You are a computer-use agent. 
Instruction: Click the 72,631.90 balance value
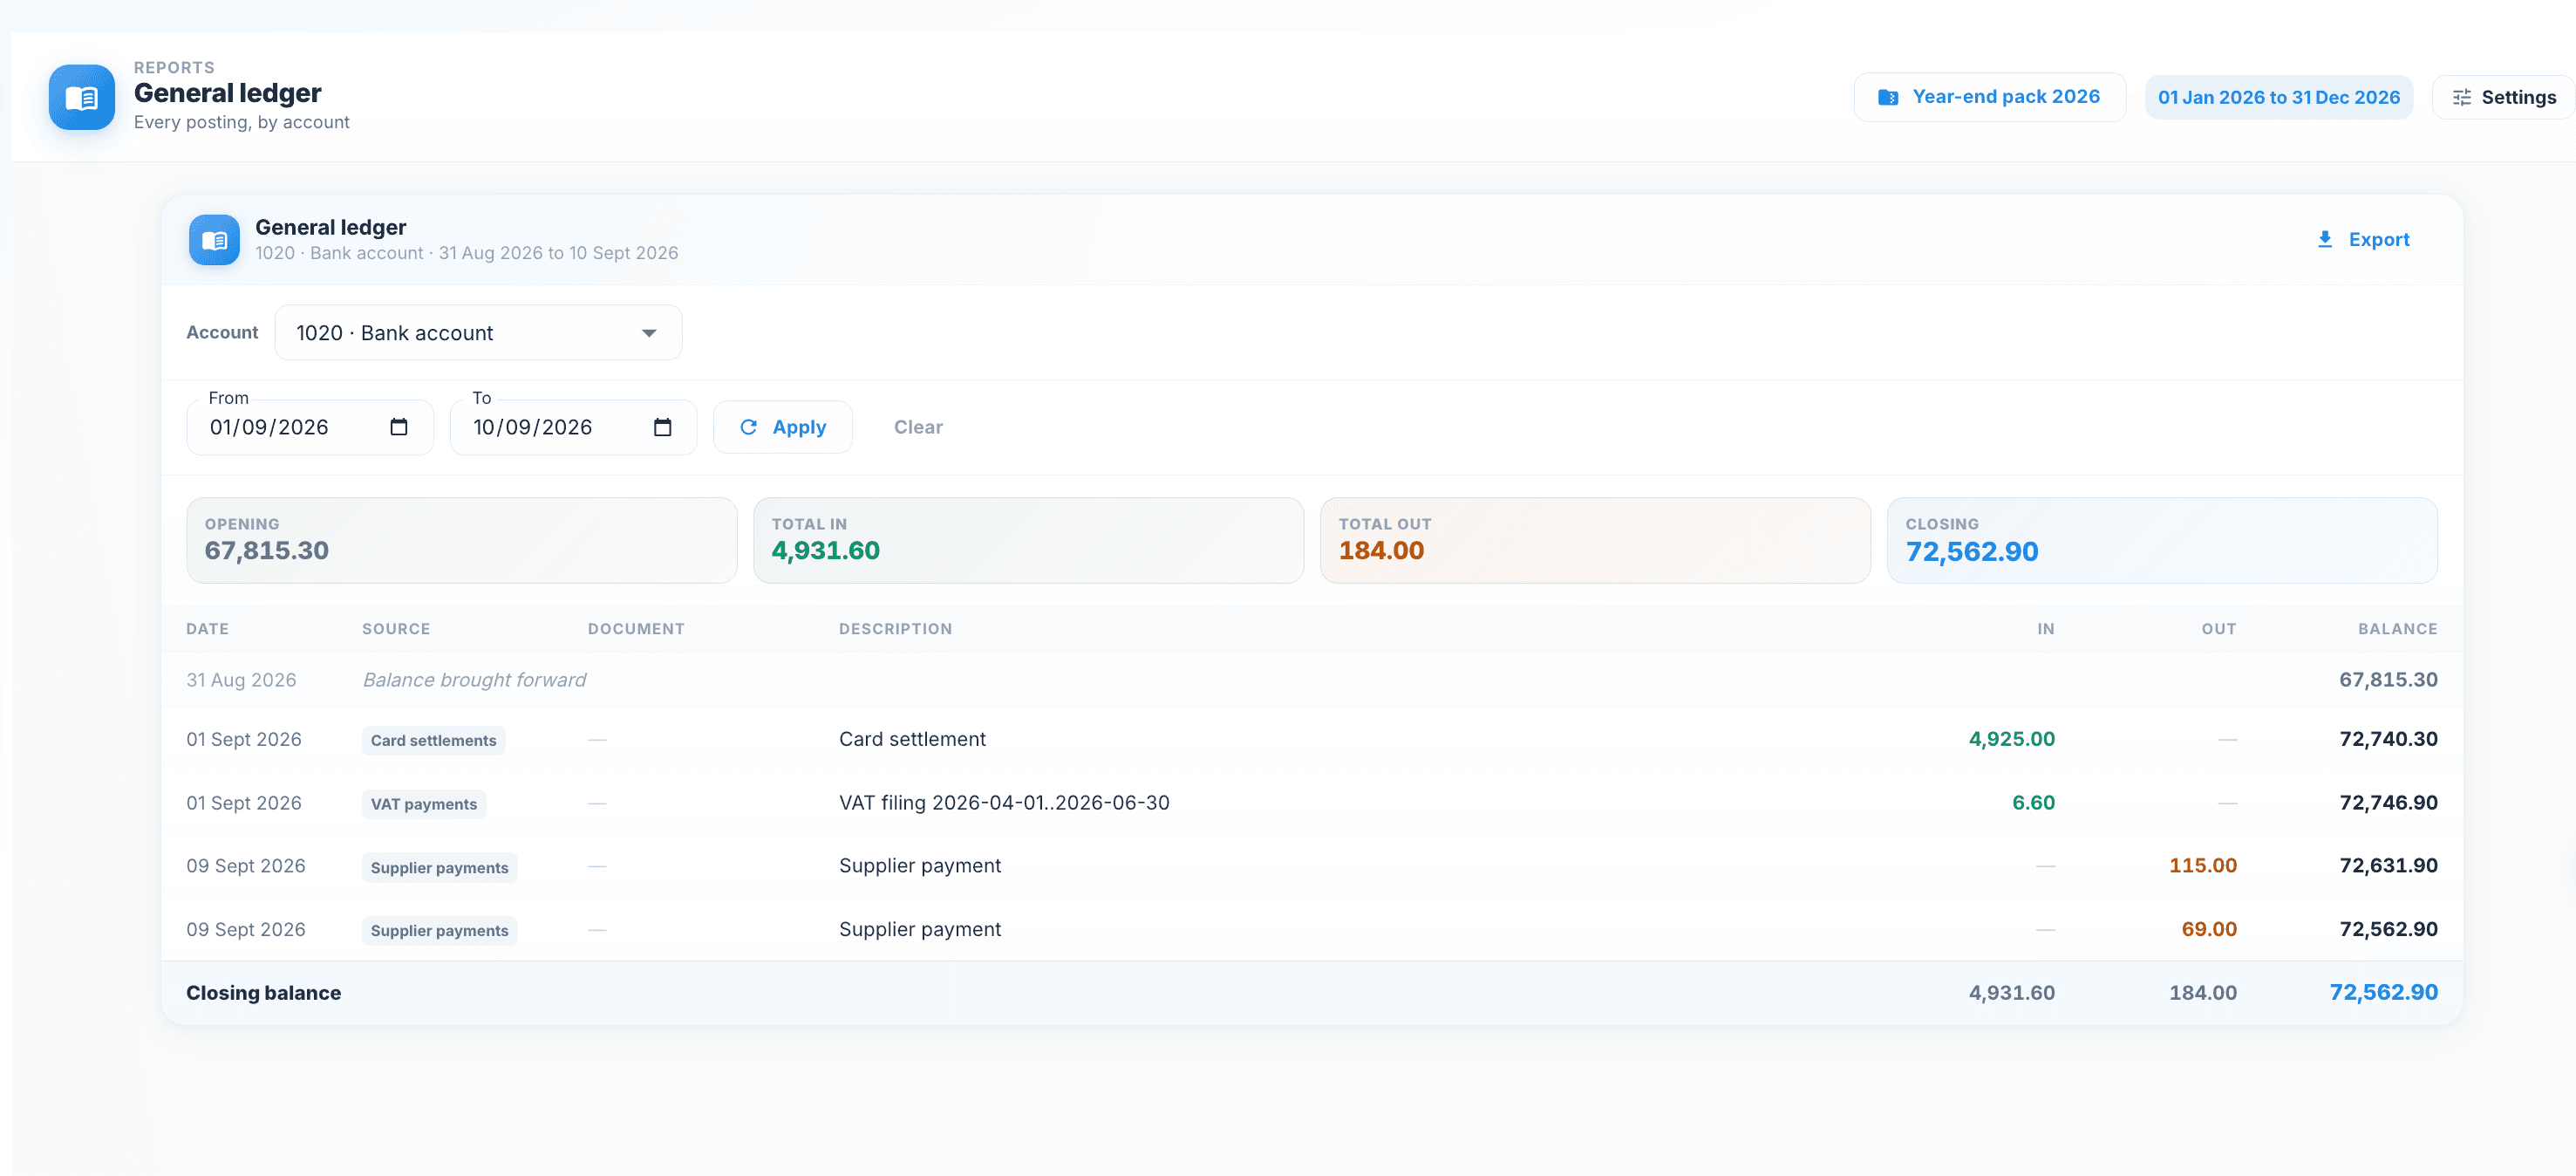pos(2388,866)
